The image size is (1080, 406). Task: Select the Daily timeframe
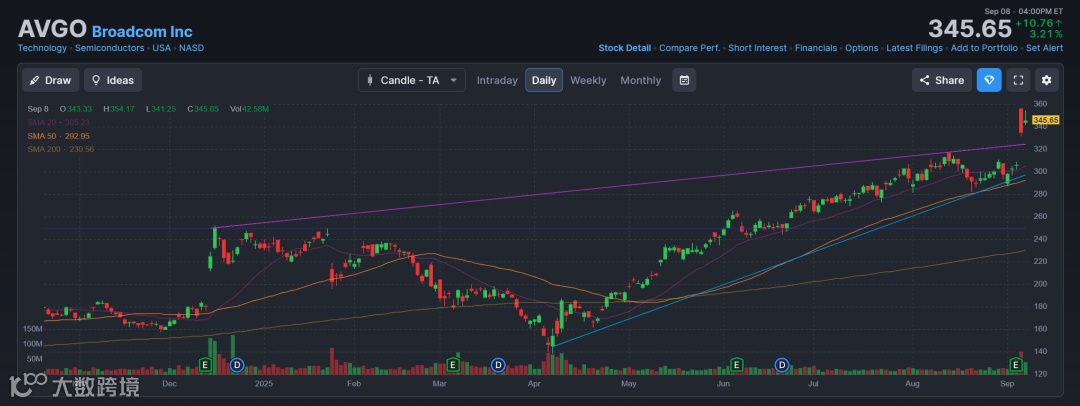click(x=543, y=80)
